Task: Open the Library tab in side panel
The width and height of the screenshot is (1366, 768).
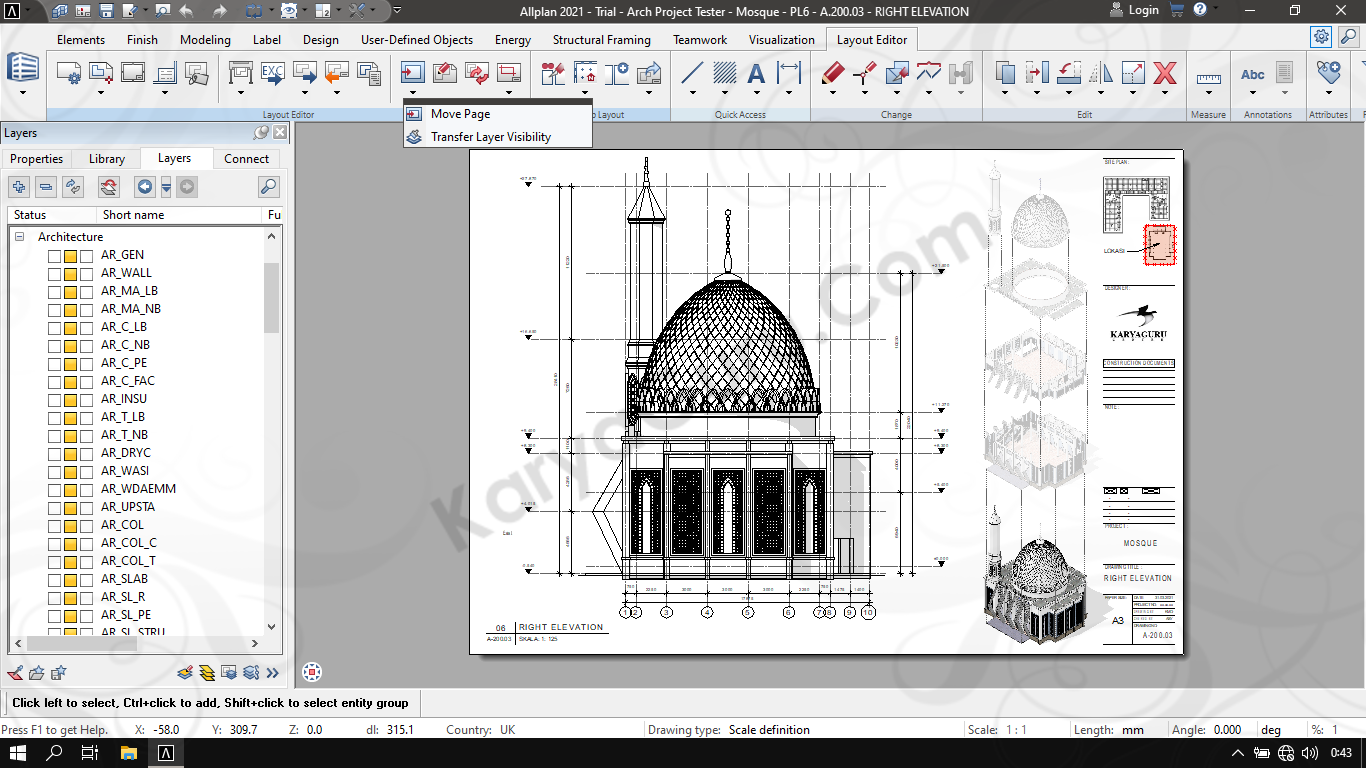Action: 107,159
